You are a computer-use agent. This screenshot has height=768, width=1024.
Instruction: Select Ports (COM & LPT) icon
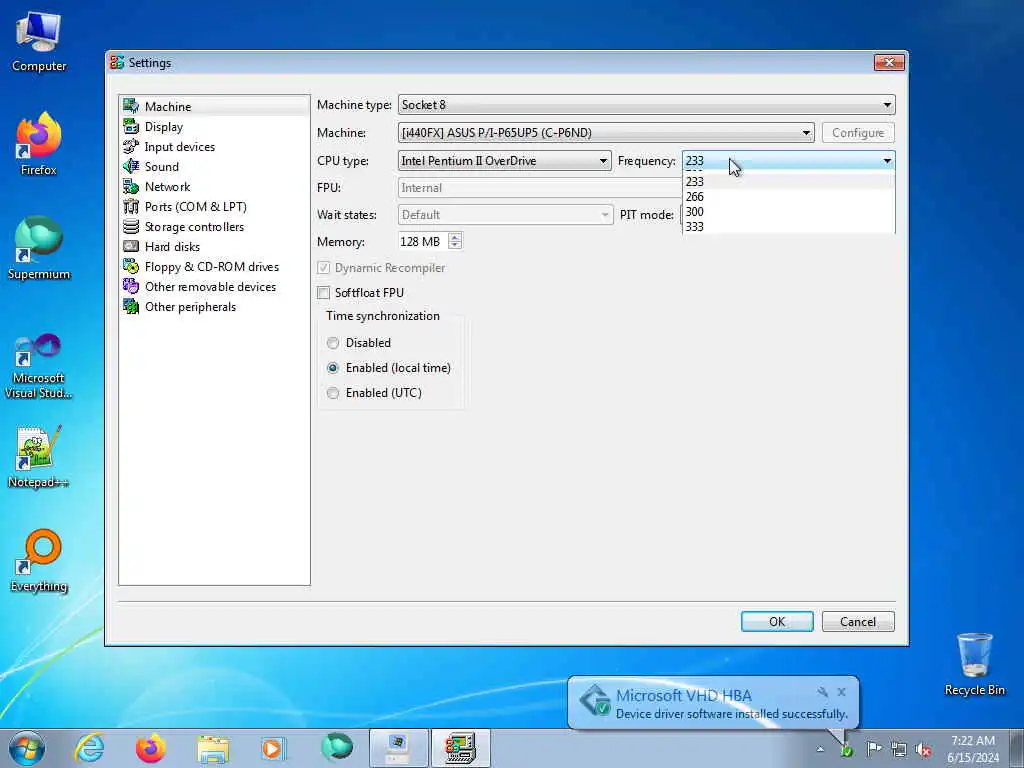(131, 206)
